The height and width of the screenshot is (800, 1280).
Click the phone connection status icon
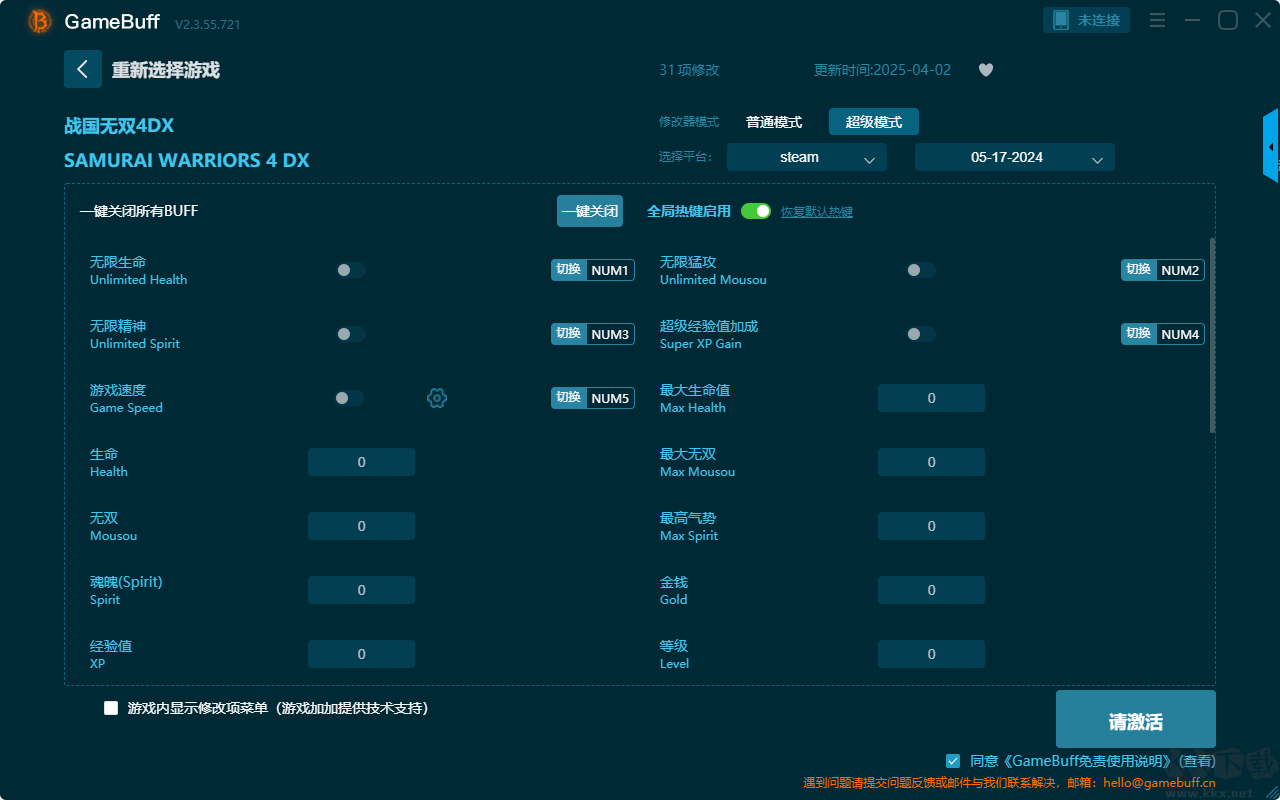[1061, 20]
